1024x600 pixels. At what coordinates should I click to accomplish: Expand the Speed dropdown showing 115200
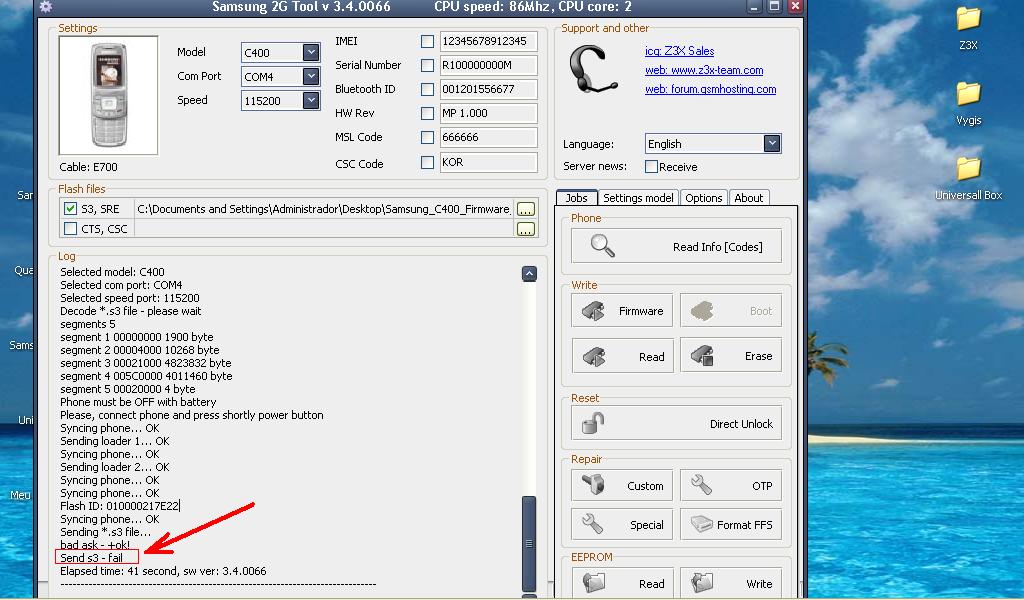coord(311,101)
